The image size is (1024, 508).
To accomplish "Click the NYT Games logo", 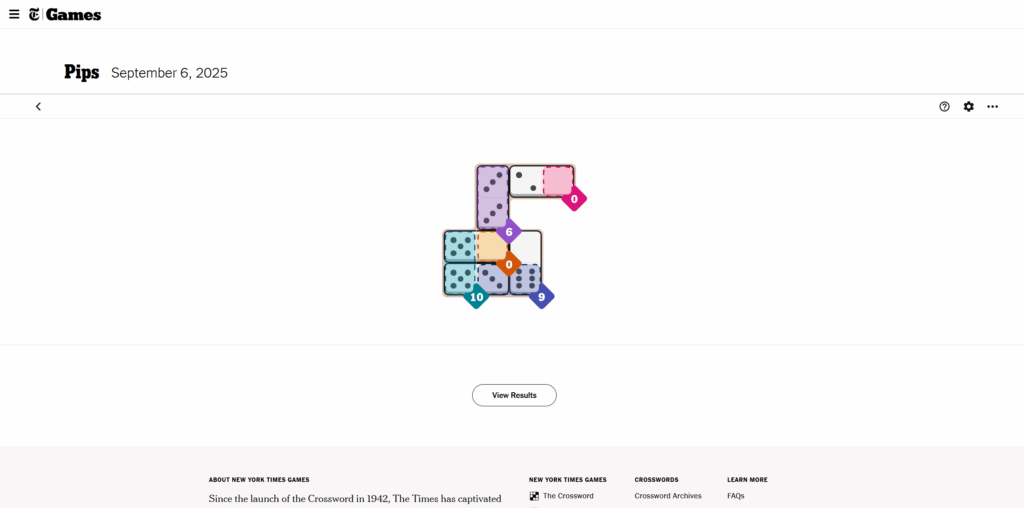I will [x=65, y=14].
